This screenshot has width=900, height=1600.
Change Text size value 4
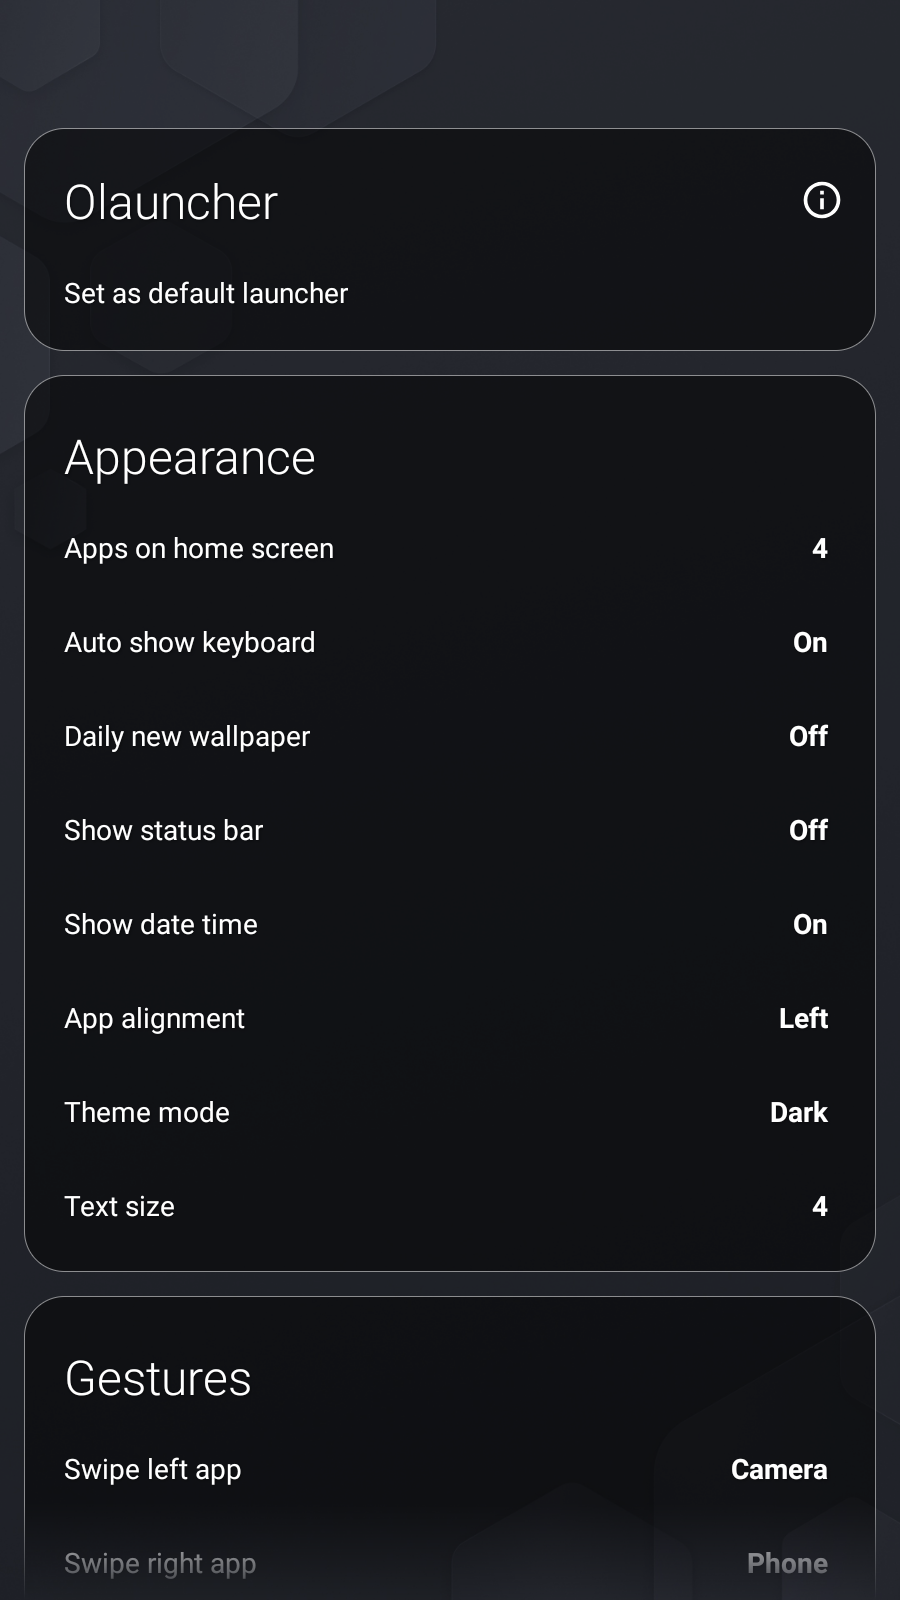820,1206
